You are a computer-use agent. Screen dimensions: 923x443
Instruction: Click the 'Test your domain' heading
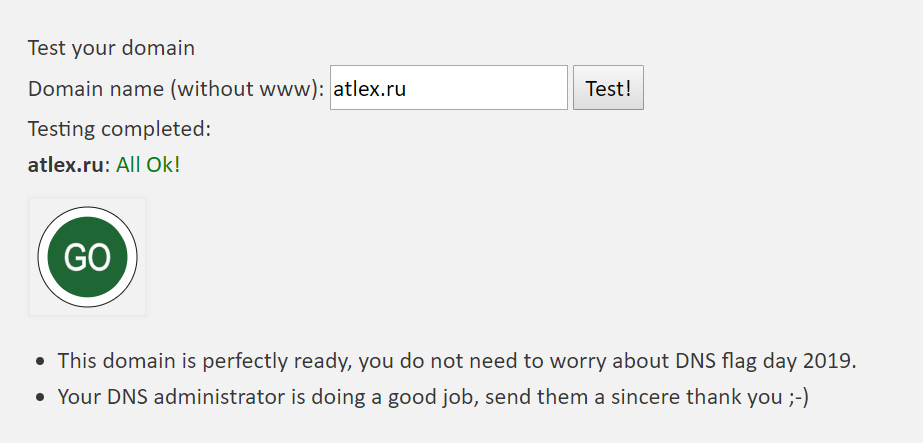tap(111, 48)
